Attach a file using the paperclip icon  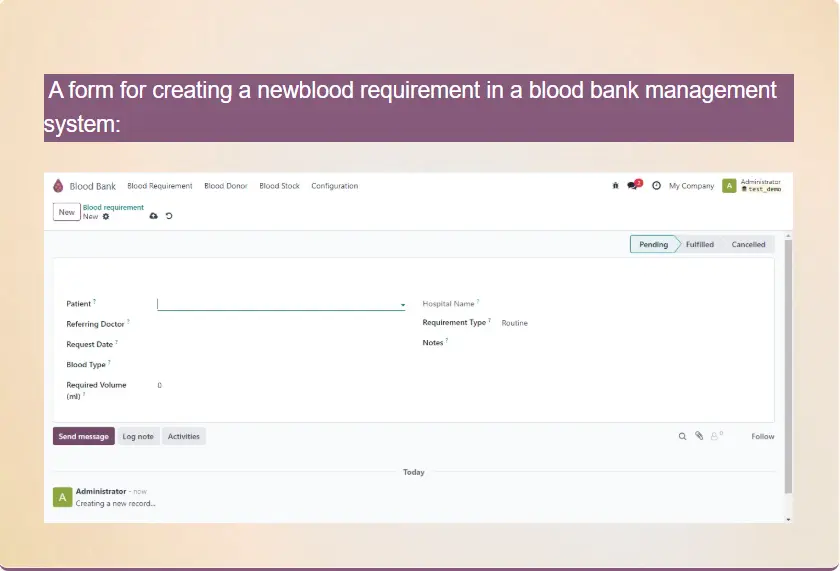699,436
